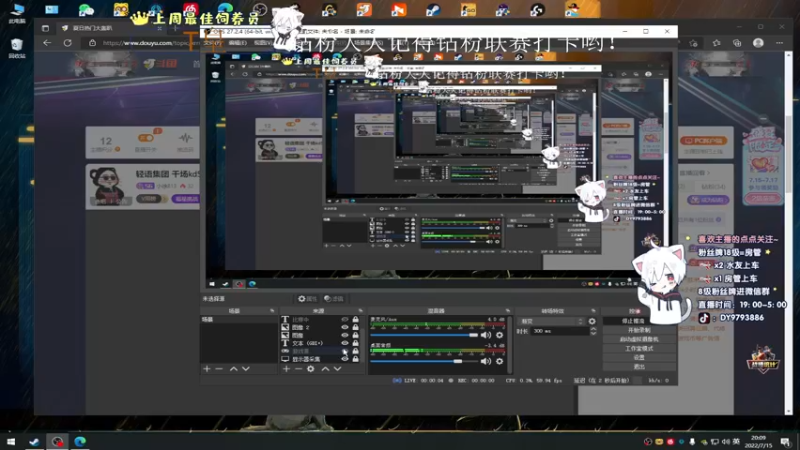Remove the scene with the Scenes minus icon
800x450 pixels.
219,368
